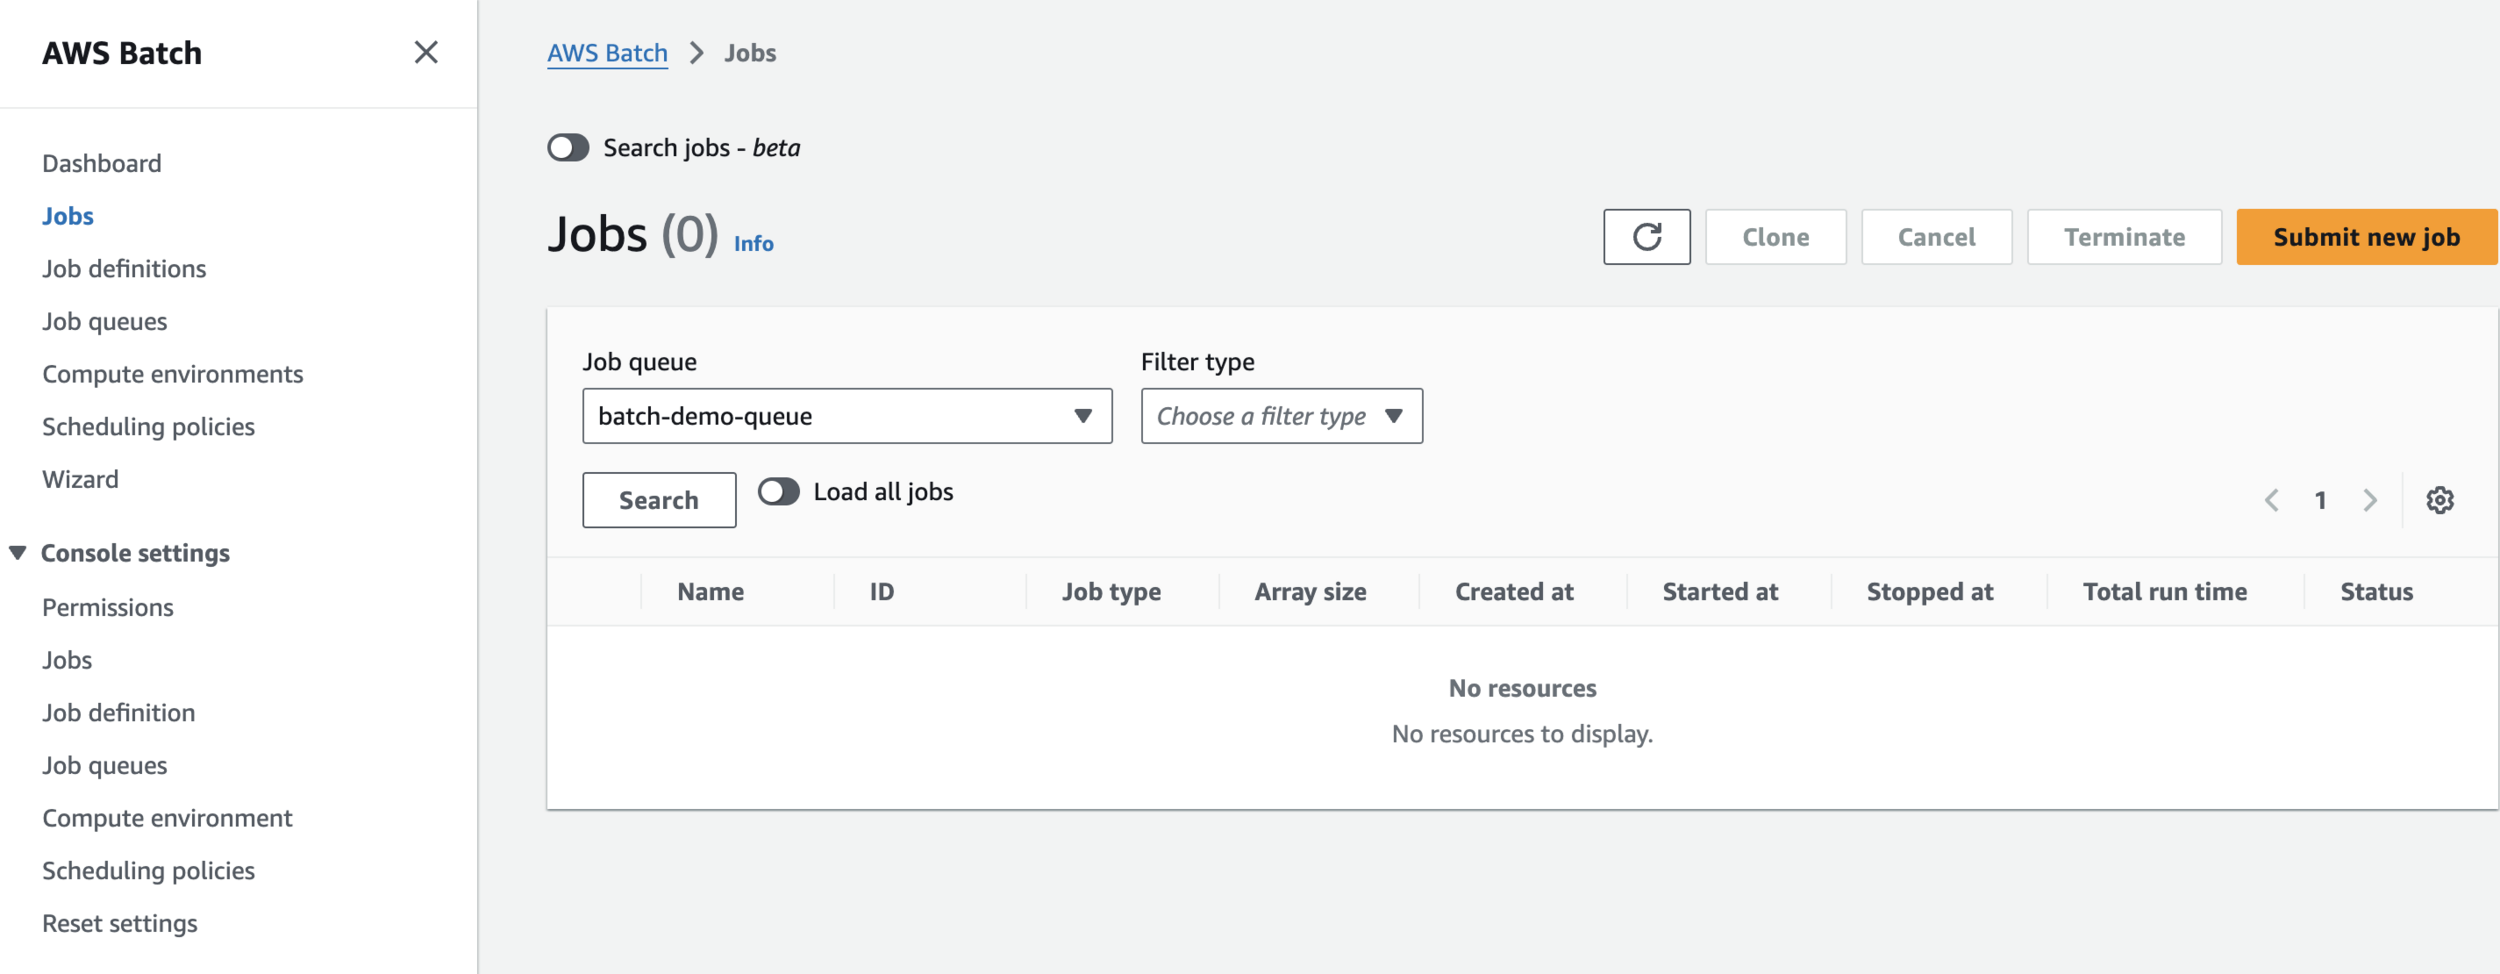Screen dimensions: 2500x974
Task: Open the Wizard sidebar item
Action: click(x=80, y=480)
